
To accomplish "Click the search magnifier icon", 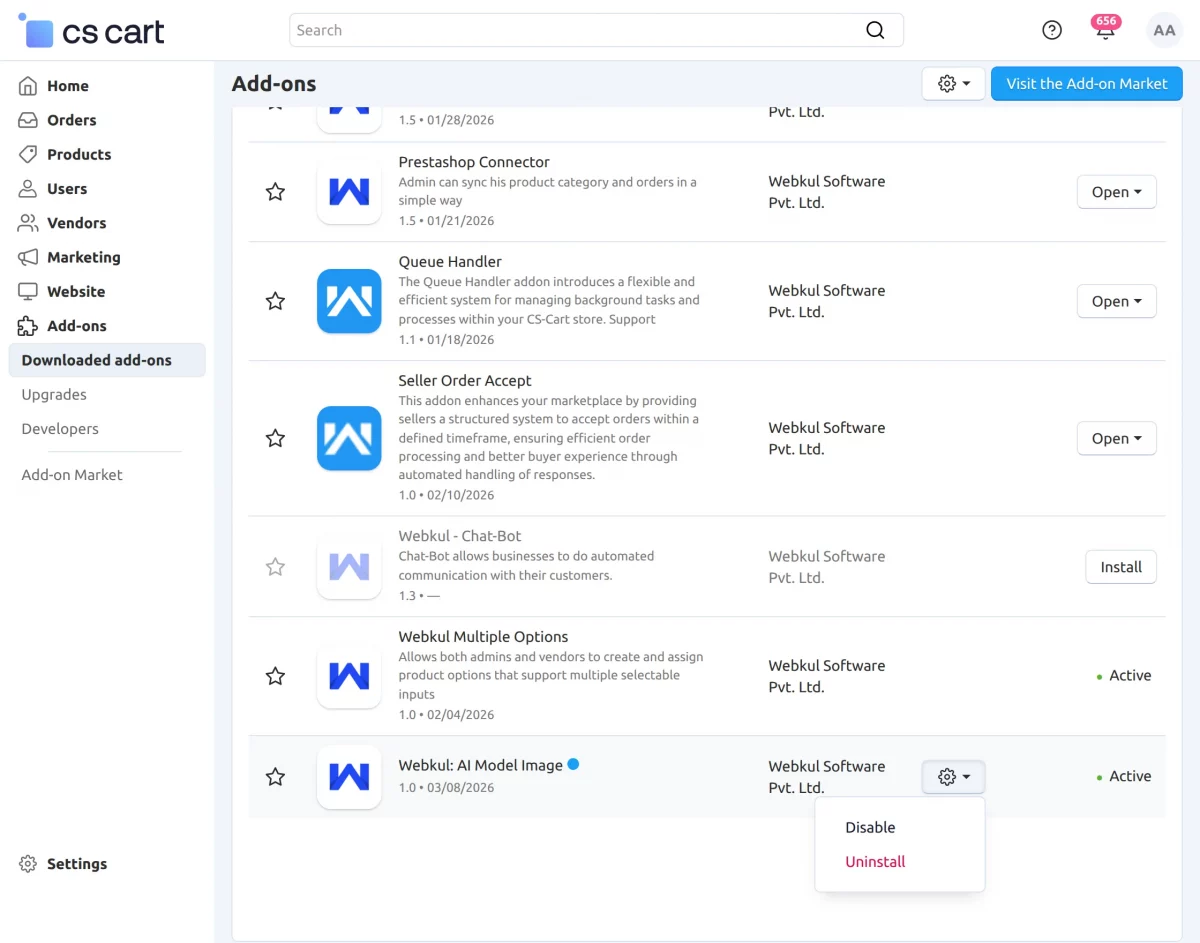I will click(x=875, y=30).
